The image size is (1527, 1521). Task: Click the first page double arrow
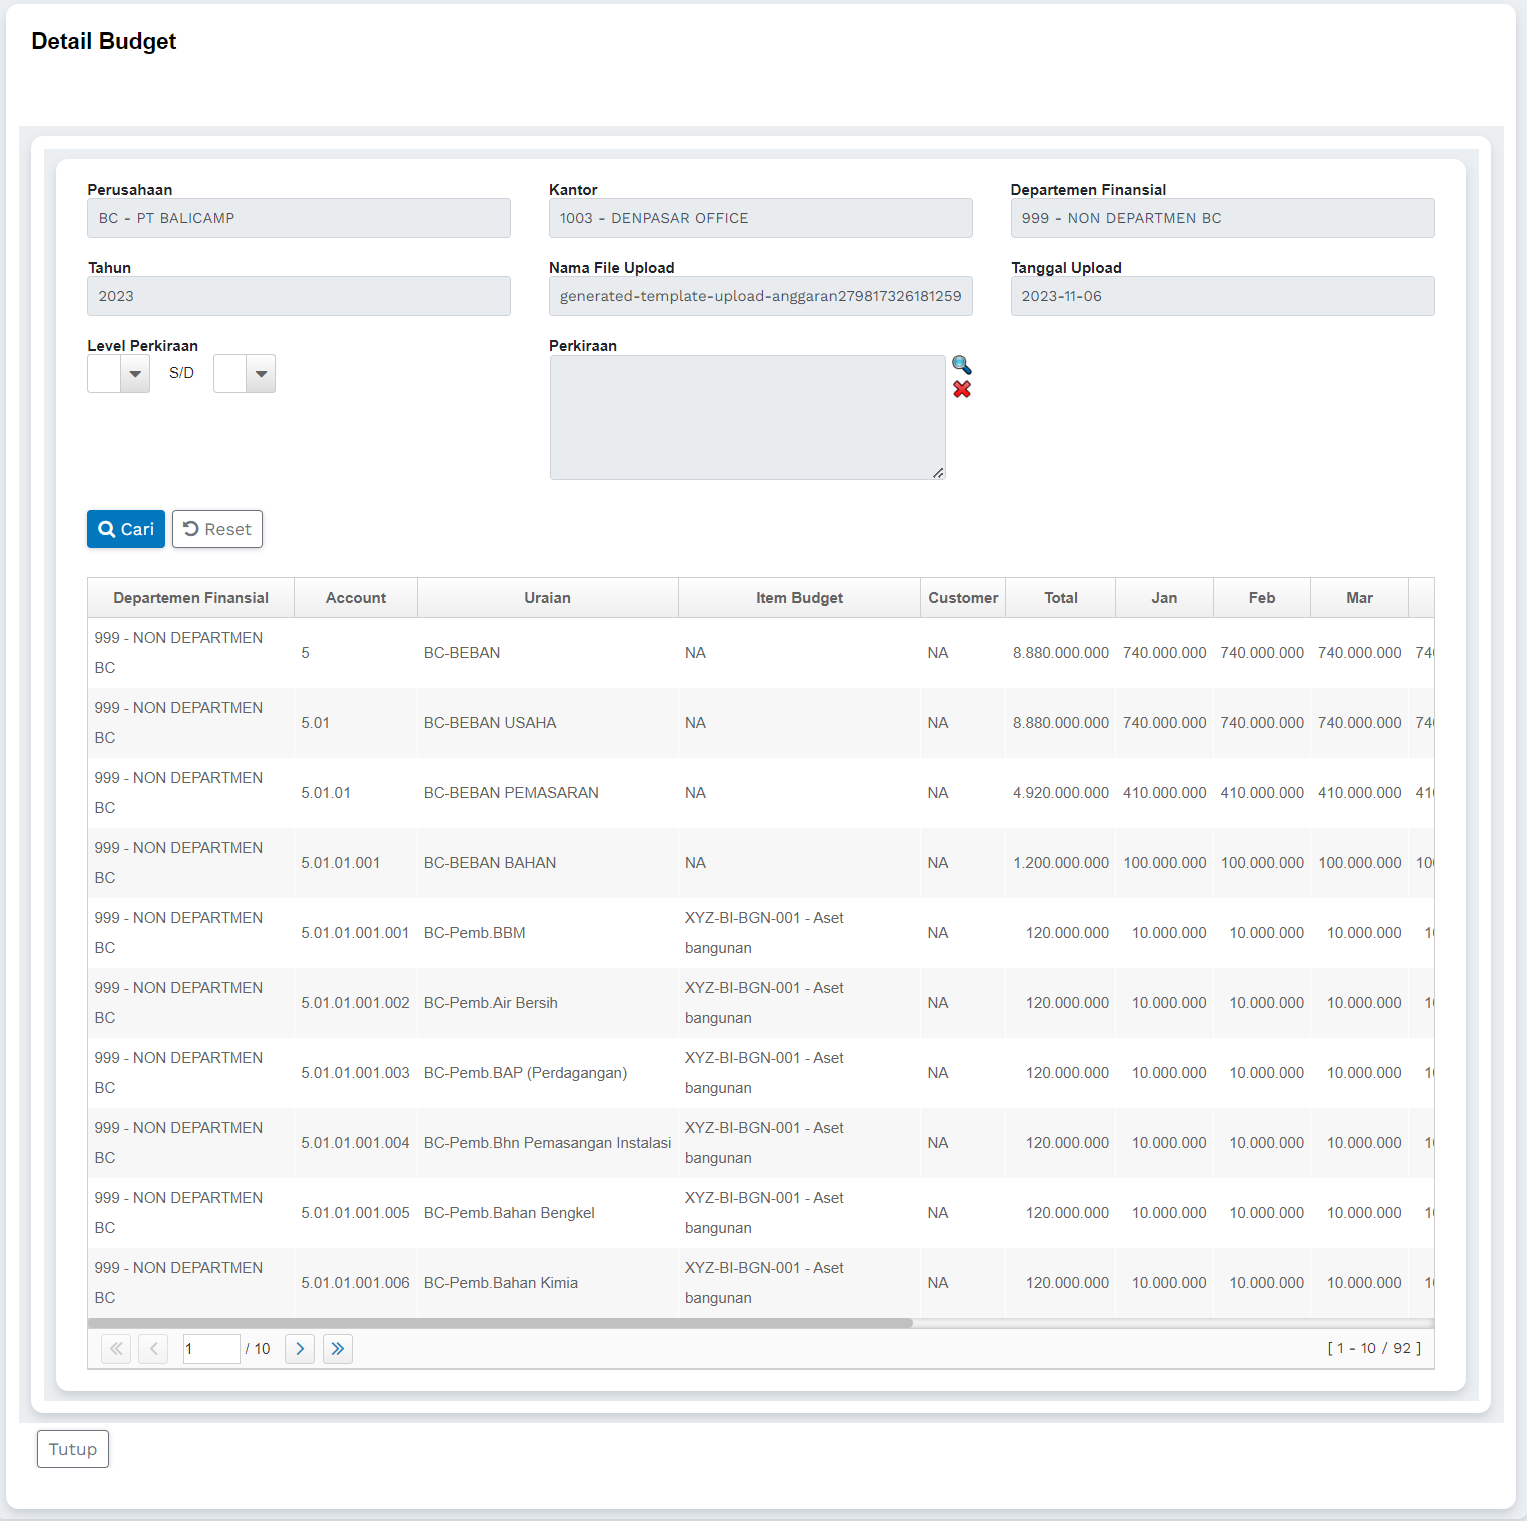pyautogui.click(x=116, y=1349)
